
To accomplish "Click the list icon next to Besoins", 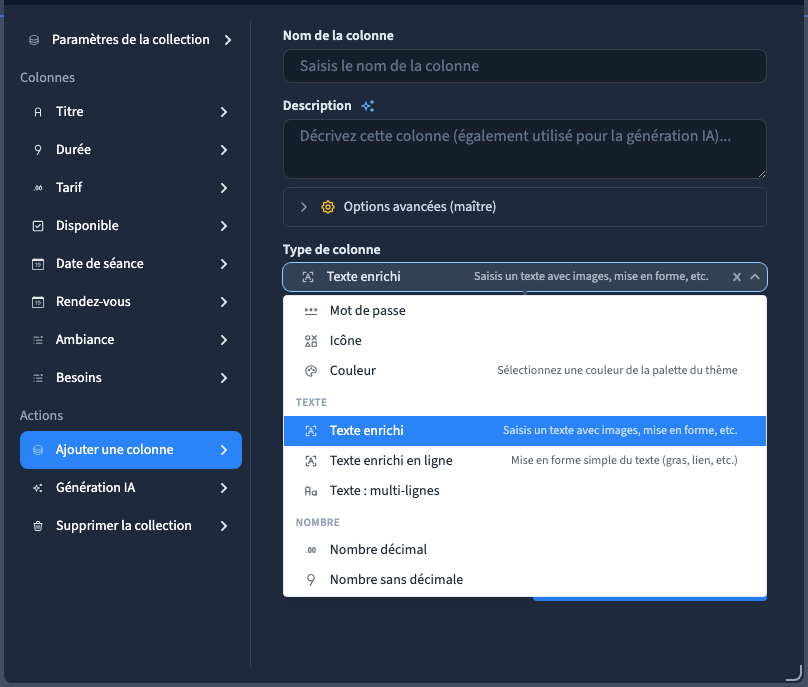I will click(x=38, y=378).
